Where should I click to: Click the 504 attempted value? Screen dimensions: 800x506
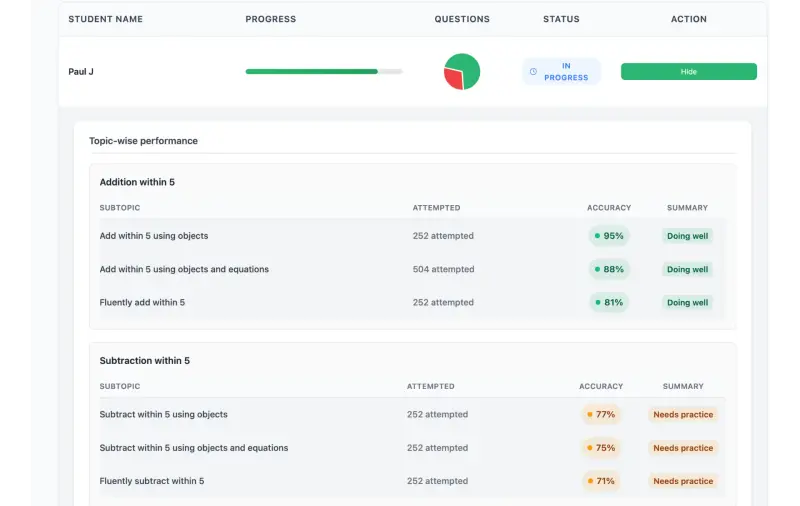click(443, 269)
